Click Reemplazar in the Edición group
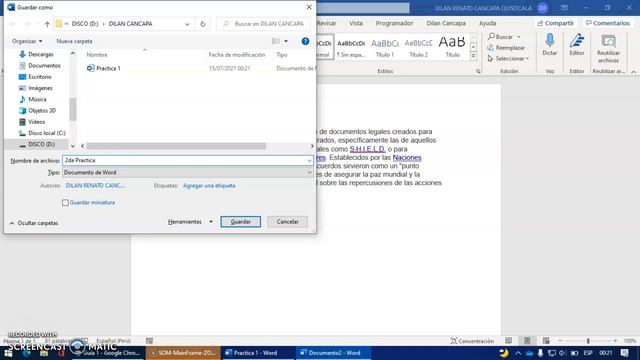 (x=506, y=48)
